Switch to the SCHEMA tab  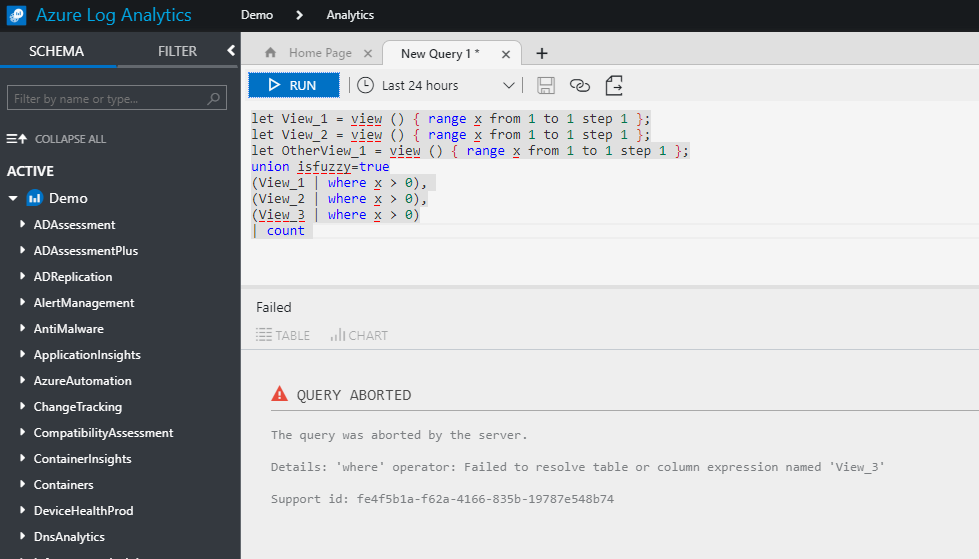(57, 51)
